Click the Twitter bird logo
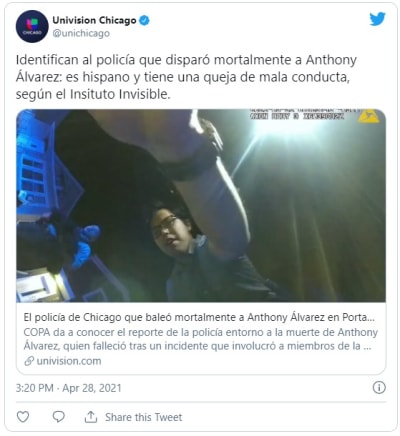400x436 pixels. point(377,19)
